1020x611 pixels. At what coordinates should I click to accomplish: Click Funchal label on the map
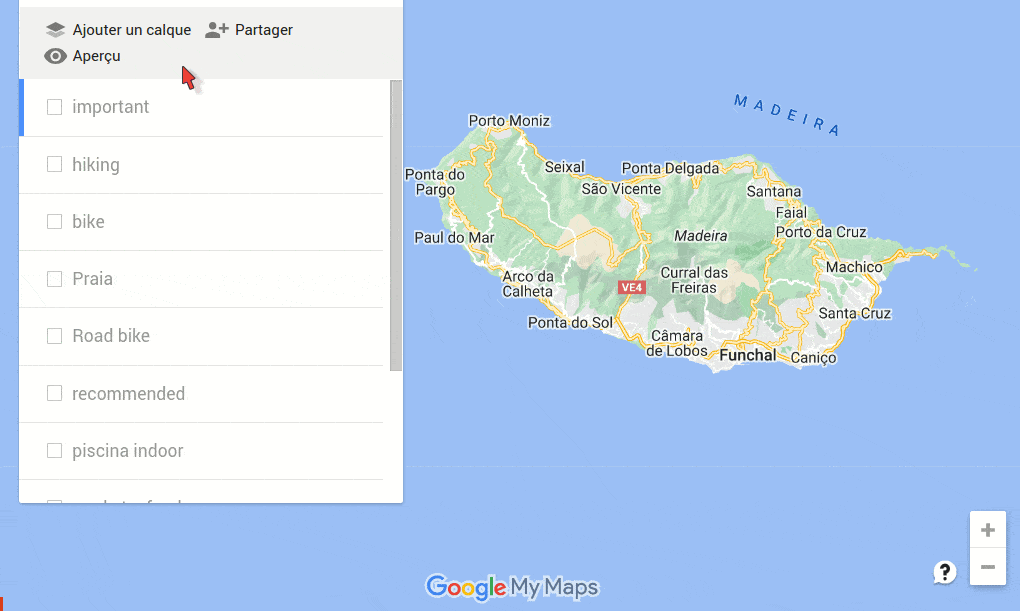click(x=747, y=355)
